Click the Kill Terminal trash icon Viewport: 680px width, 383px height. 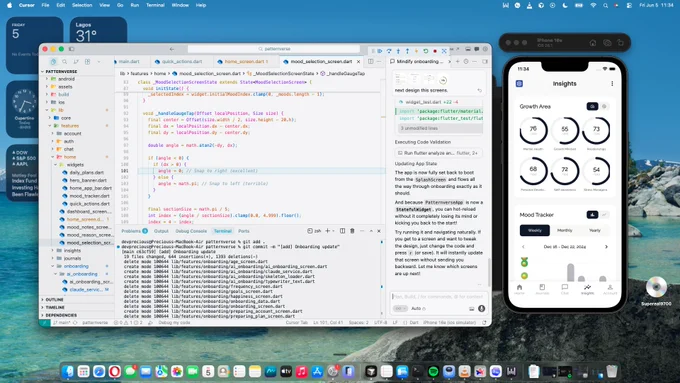coord(352,231)
